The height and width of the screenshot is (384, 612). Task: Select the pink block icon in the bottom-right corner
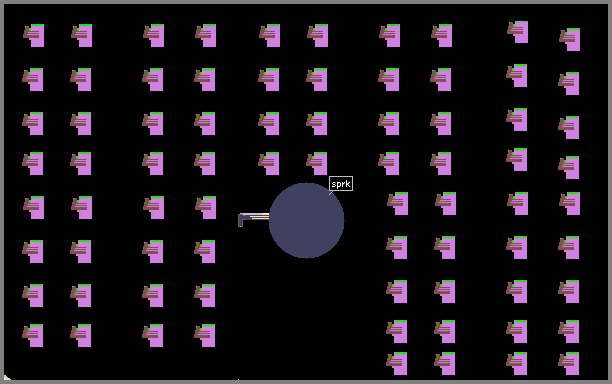569,363
